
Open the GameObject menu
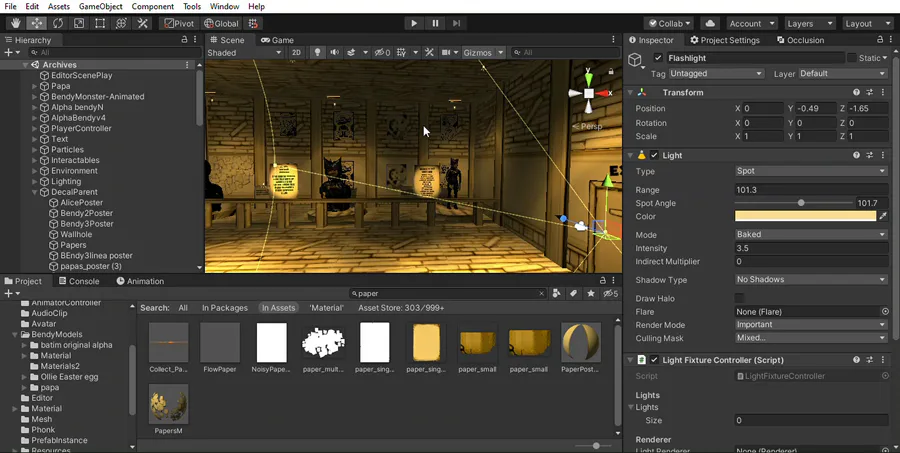(x=100, y=7)
